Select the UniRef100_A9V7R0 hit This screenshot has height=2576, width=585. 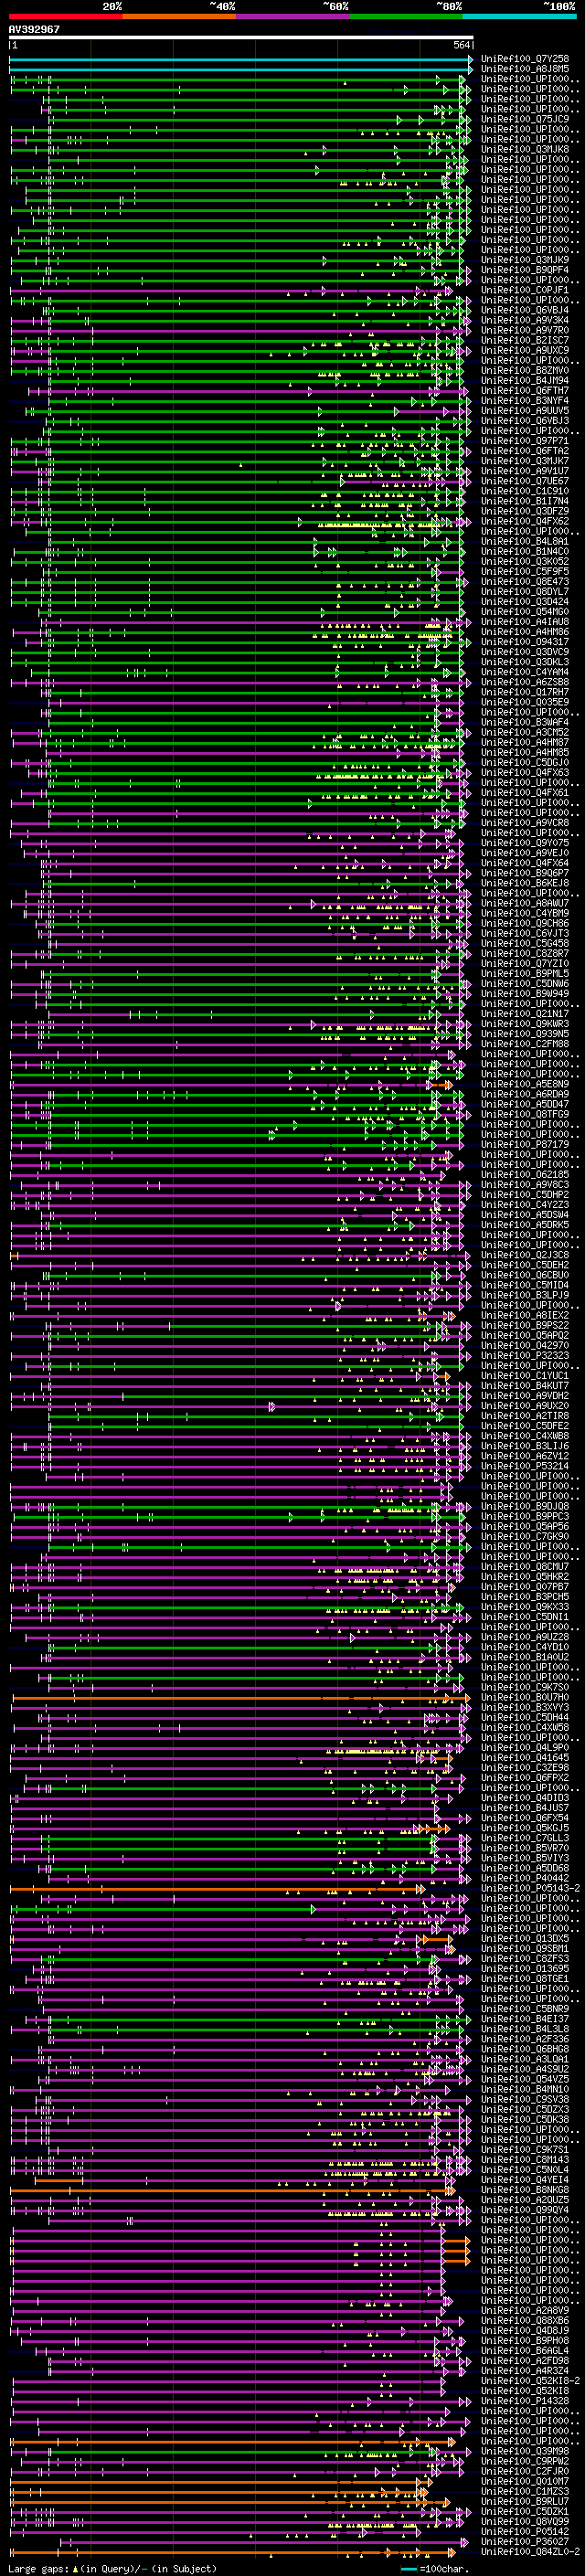[525, 330]
